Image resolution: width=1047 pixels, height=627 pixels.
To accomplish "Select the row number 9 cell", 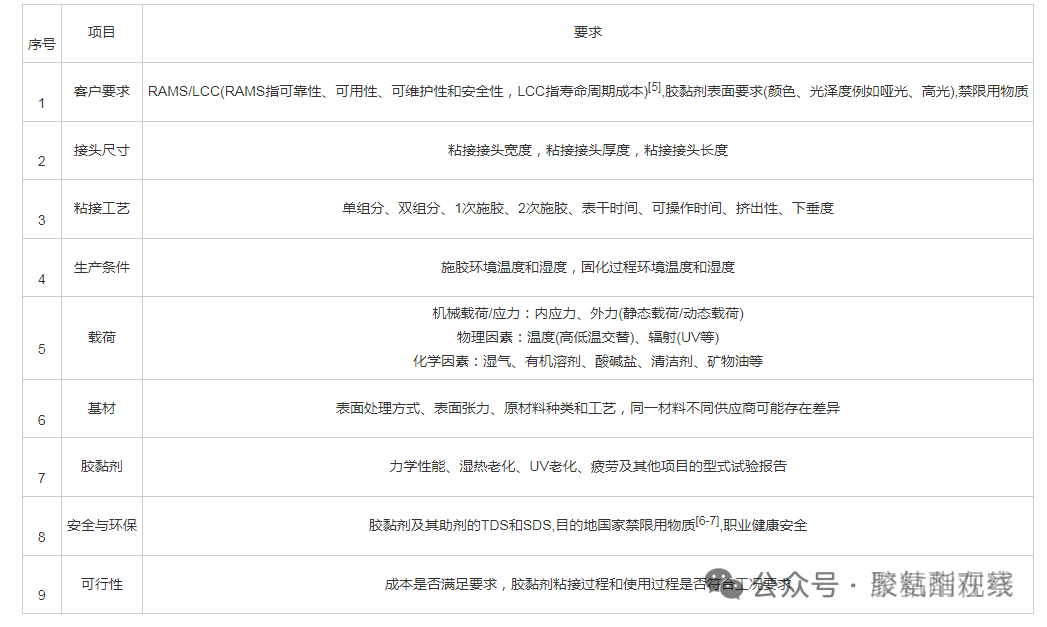I will [x=41, y=595].
